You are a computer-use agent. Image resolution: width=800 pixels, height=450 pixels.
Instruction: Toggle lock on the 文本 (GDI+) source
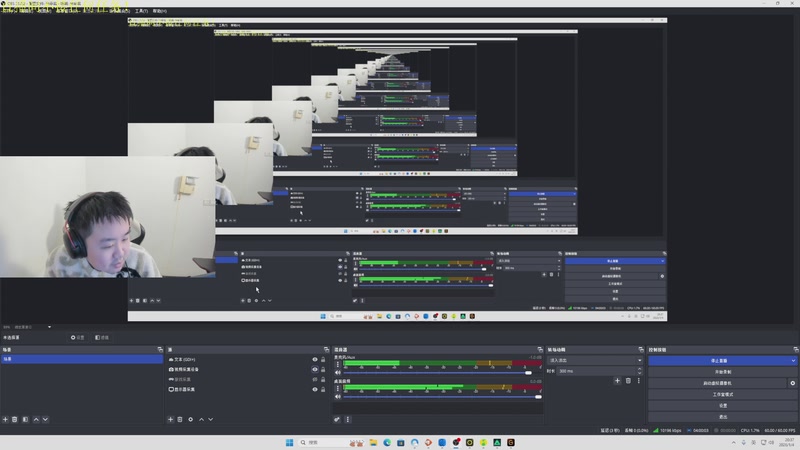[x=323, y=359]
